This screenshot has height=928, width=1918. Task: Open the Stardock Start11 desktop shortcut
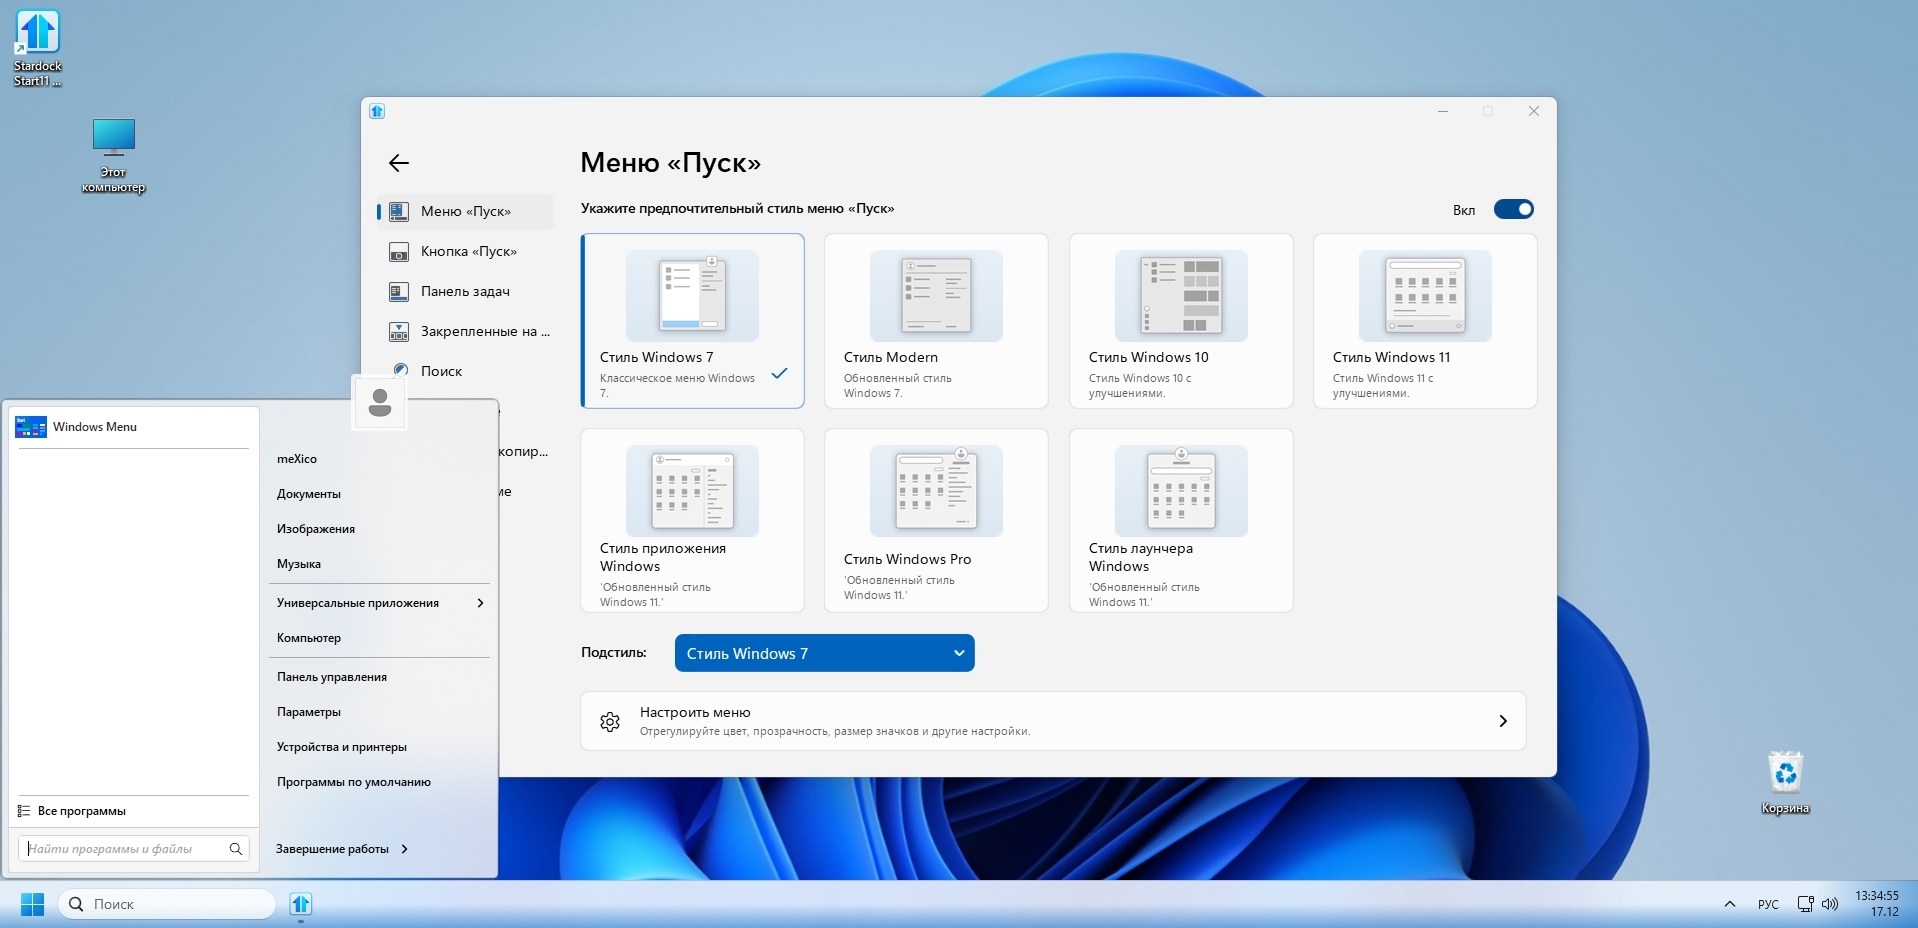pos(38,48)
